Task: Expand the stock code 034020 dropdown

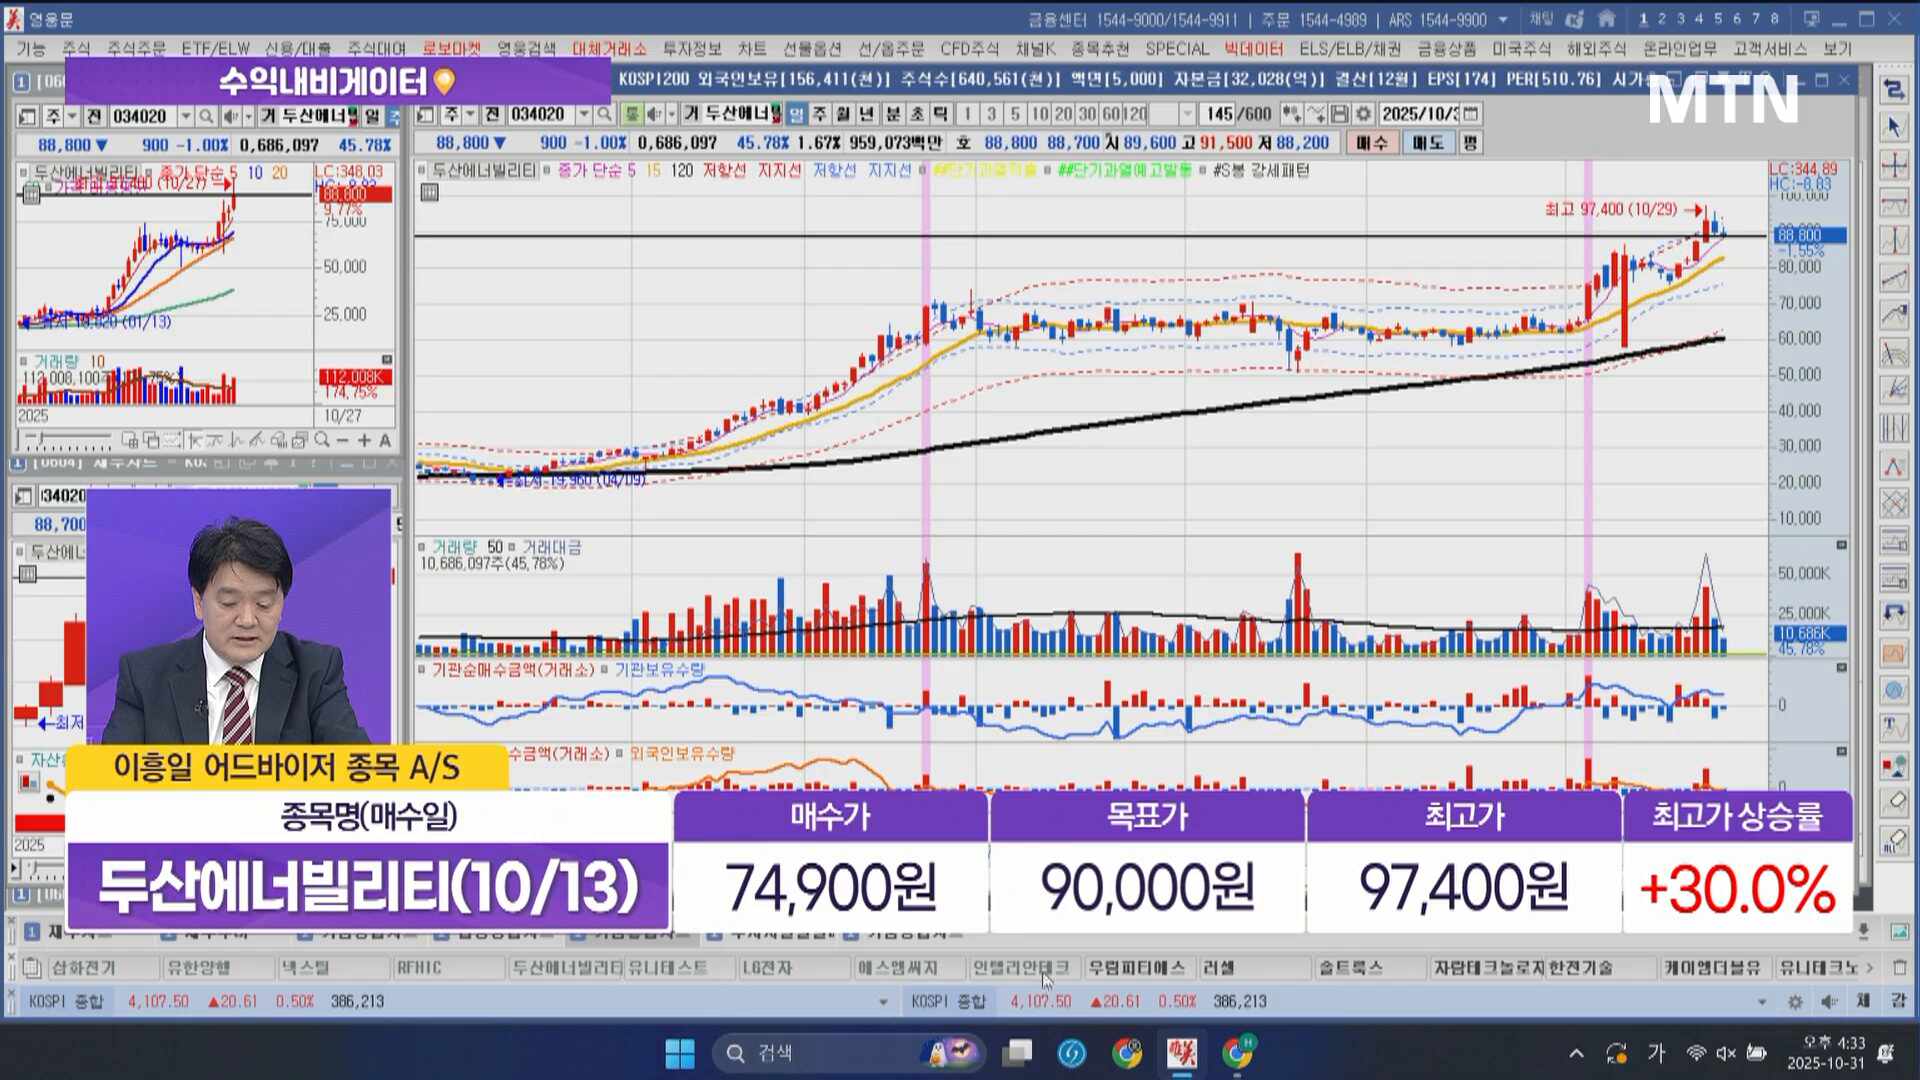Action: click(584, 114)
